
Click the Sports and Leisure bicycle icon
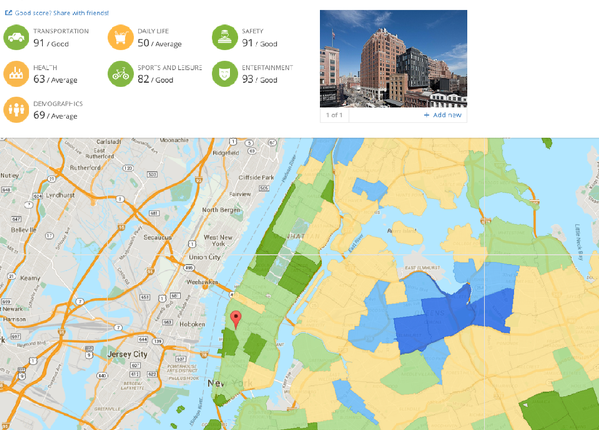pyautogui.click(x=120, y=73)
